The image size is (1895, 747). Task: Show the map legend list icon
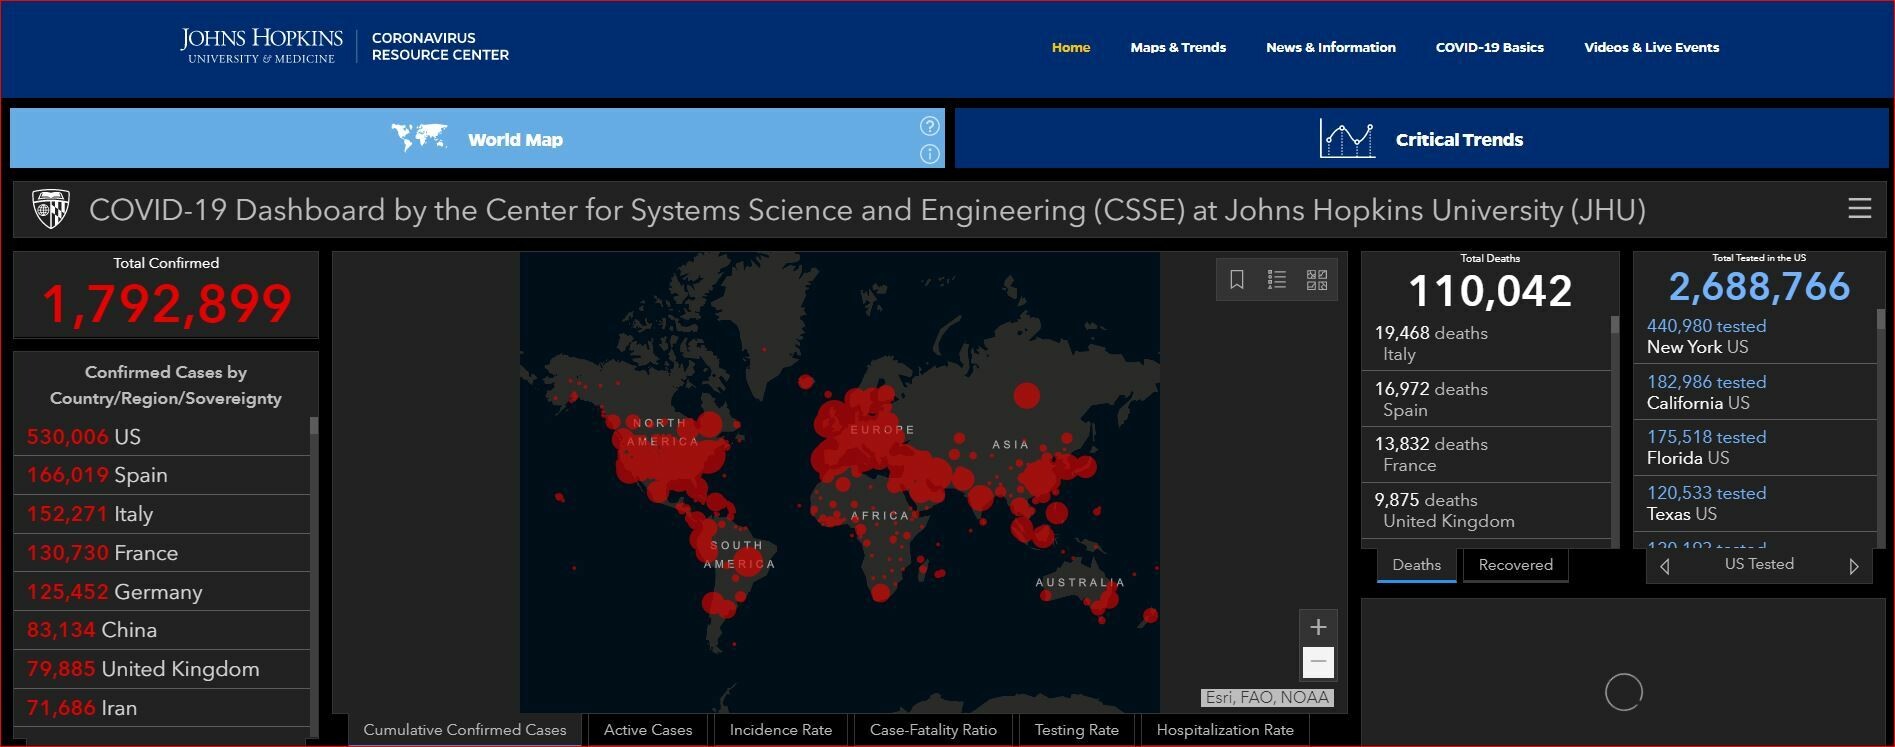(1277, 279)
